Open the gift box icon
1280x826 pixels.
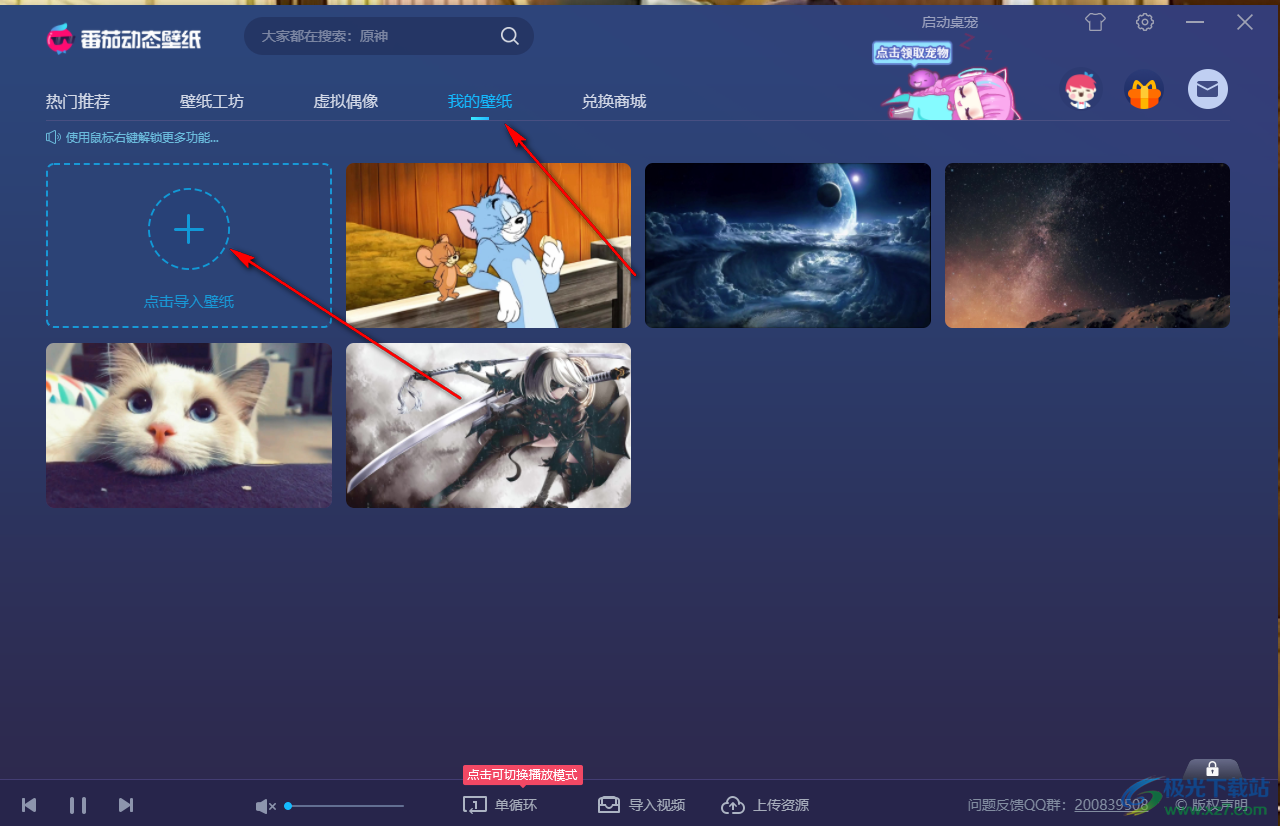click(1143, 92)
